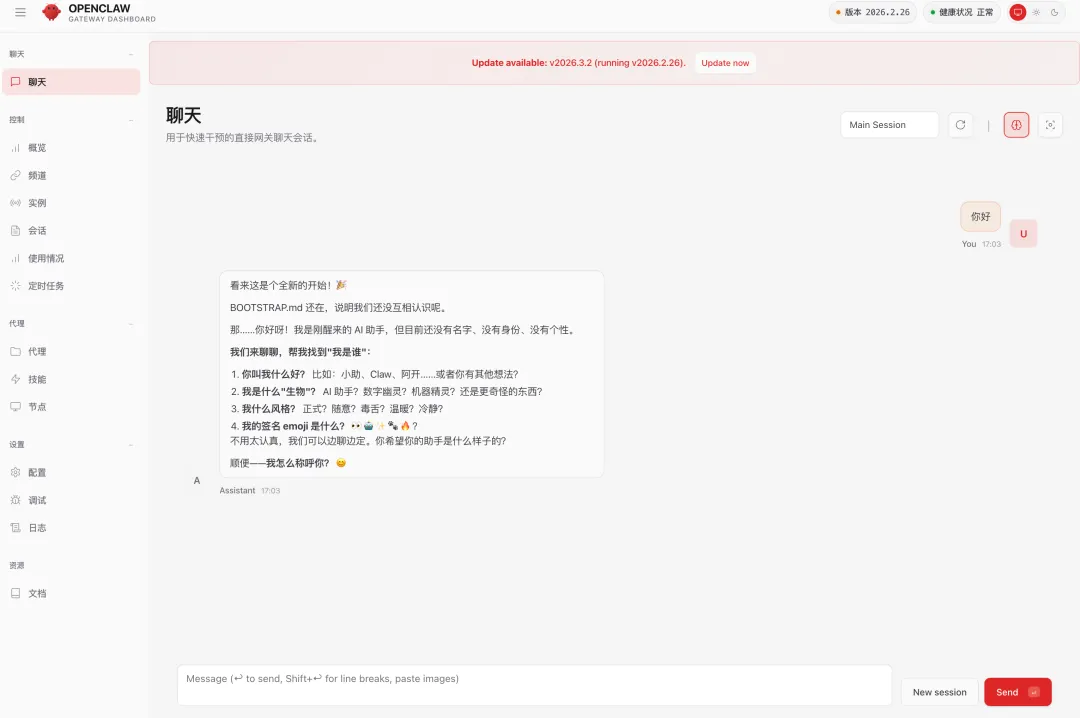Collapse the 控制 sidebar section

point(71,120)
